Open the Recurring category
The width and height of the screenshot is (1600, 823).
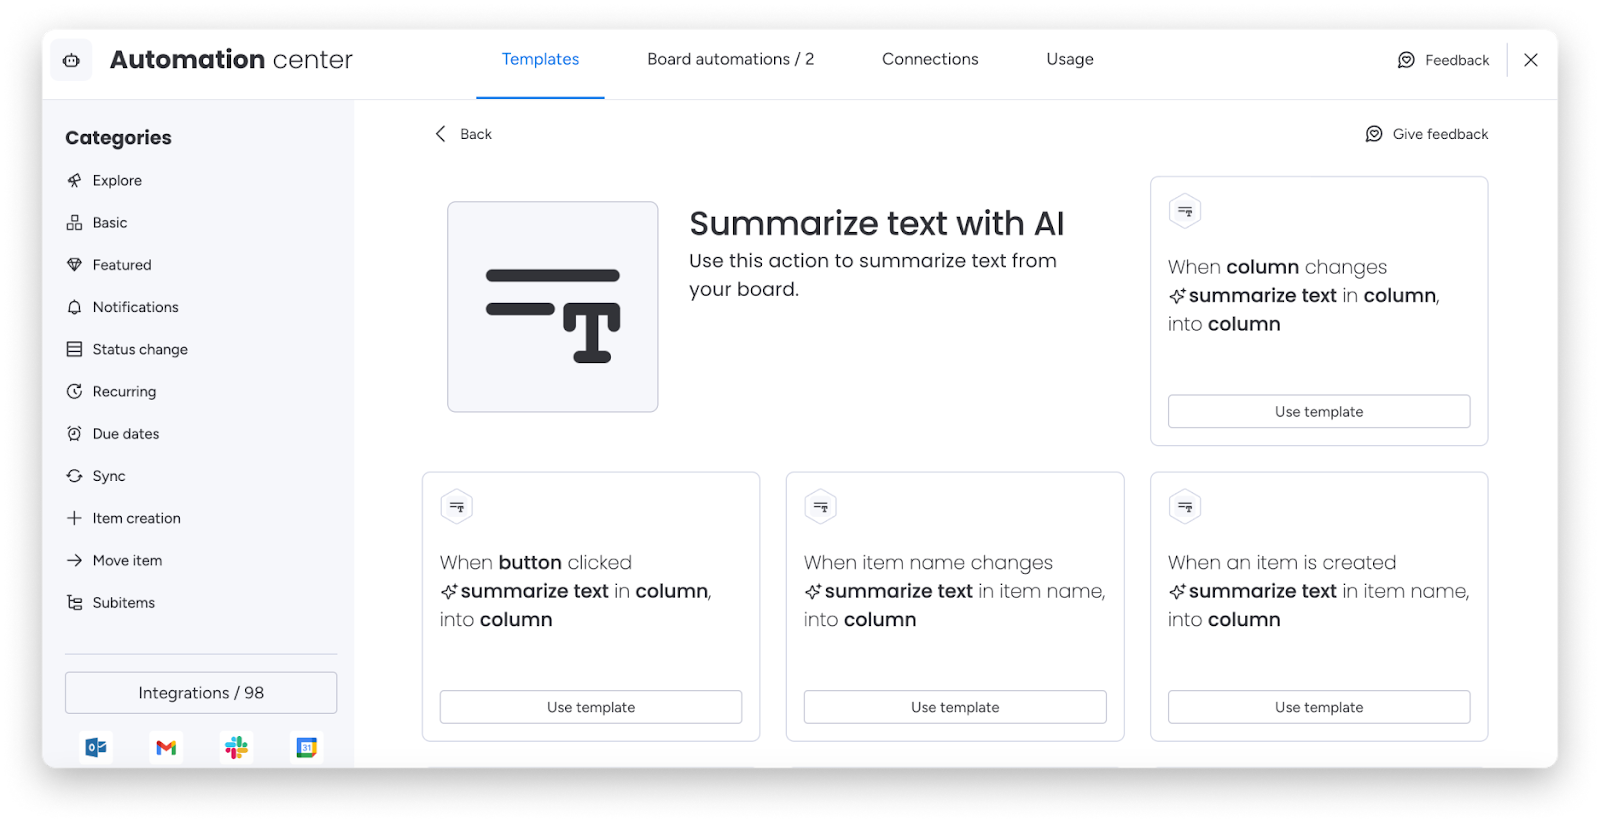pyautogui.click(x=111, y=391)
